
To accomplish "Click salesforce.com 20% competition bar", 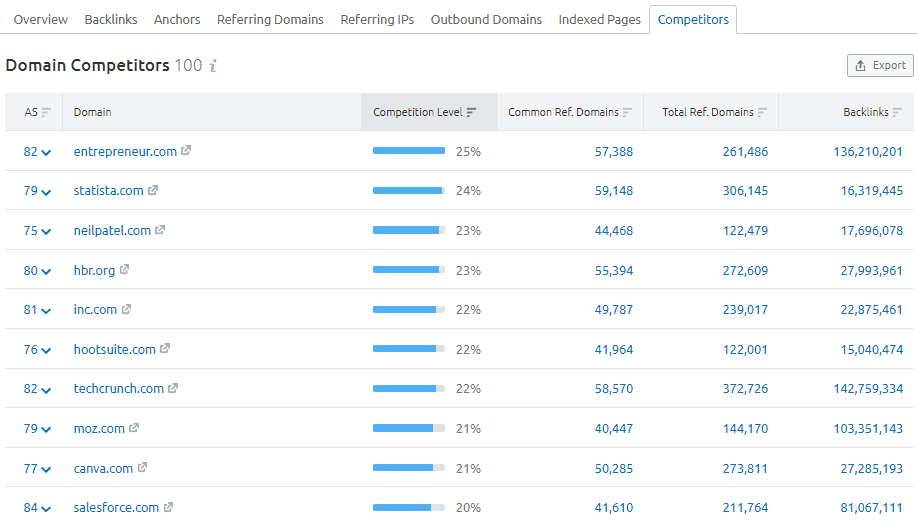I will coord(409,507).
